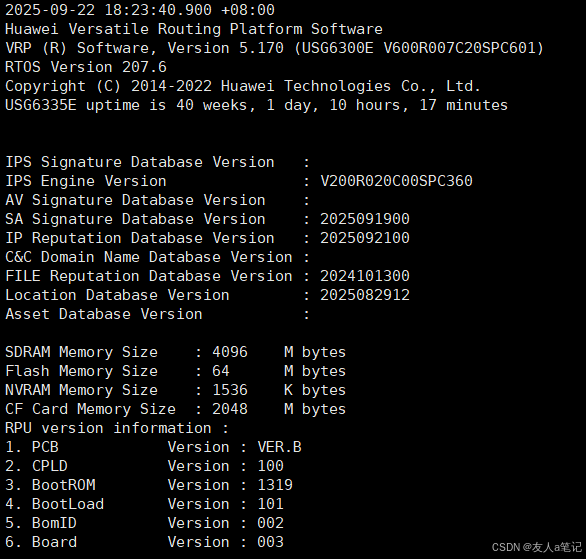
Task: Click '5. BomID' row label
Action: (41, 524)
